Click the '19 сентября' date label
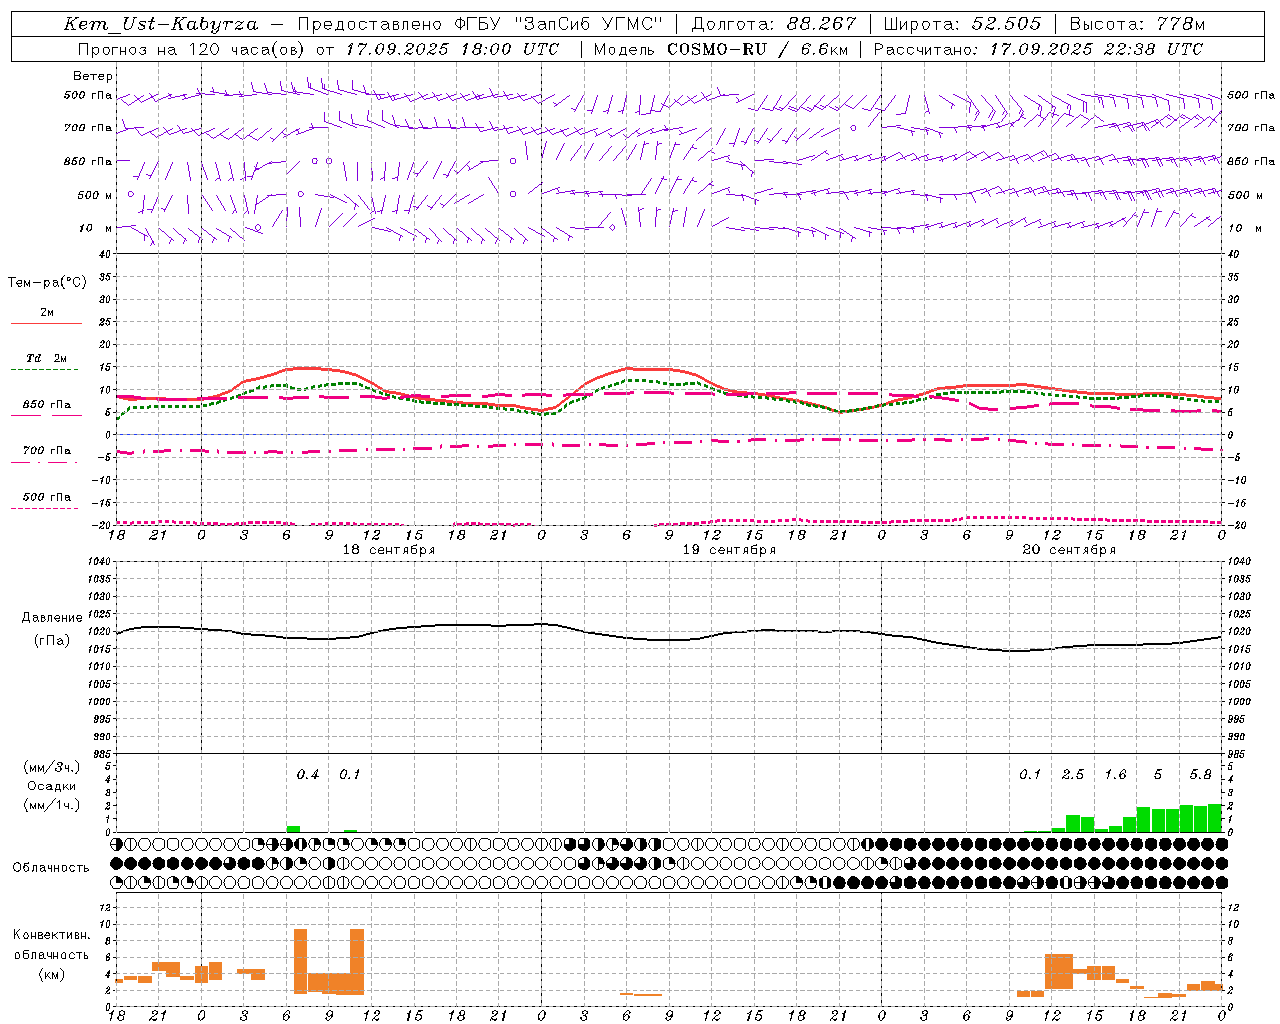 [729, 550]
